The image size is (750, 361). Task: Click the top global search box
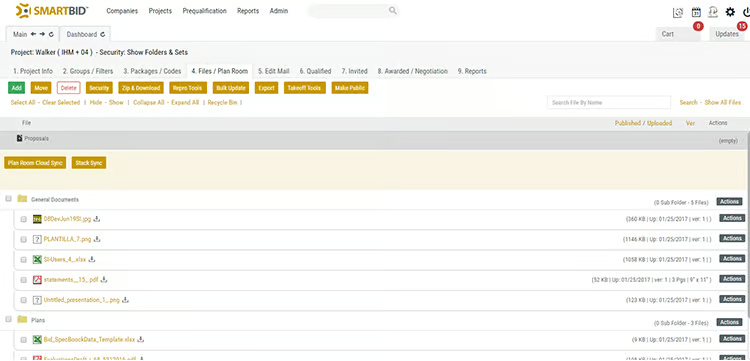pyautogui.click(x=353, y=11)
